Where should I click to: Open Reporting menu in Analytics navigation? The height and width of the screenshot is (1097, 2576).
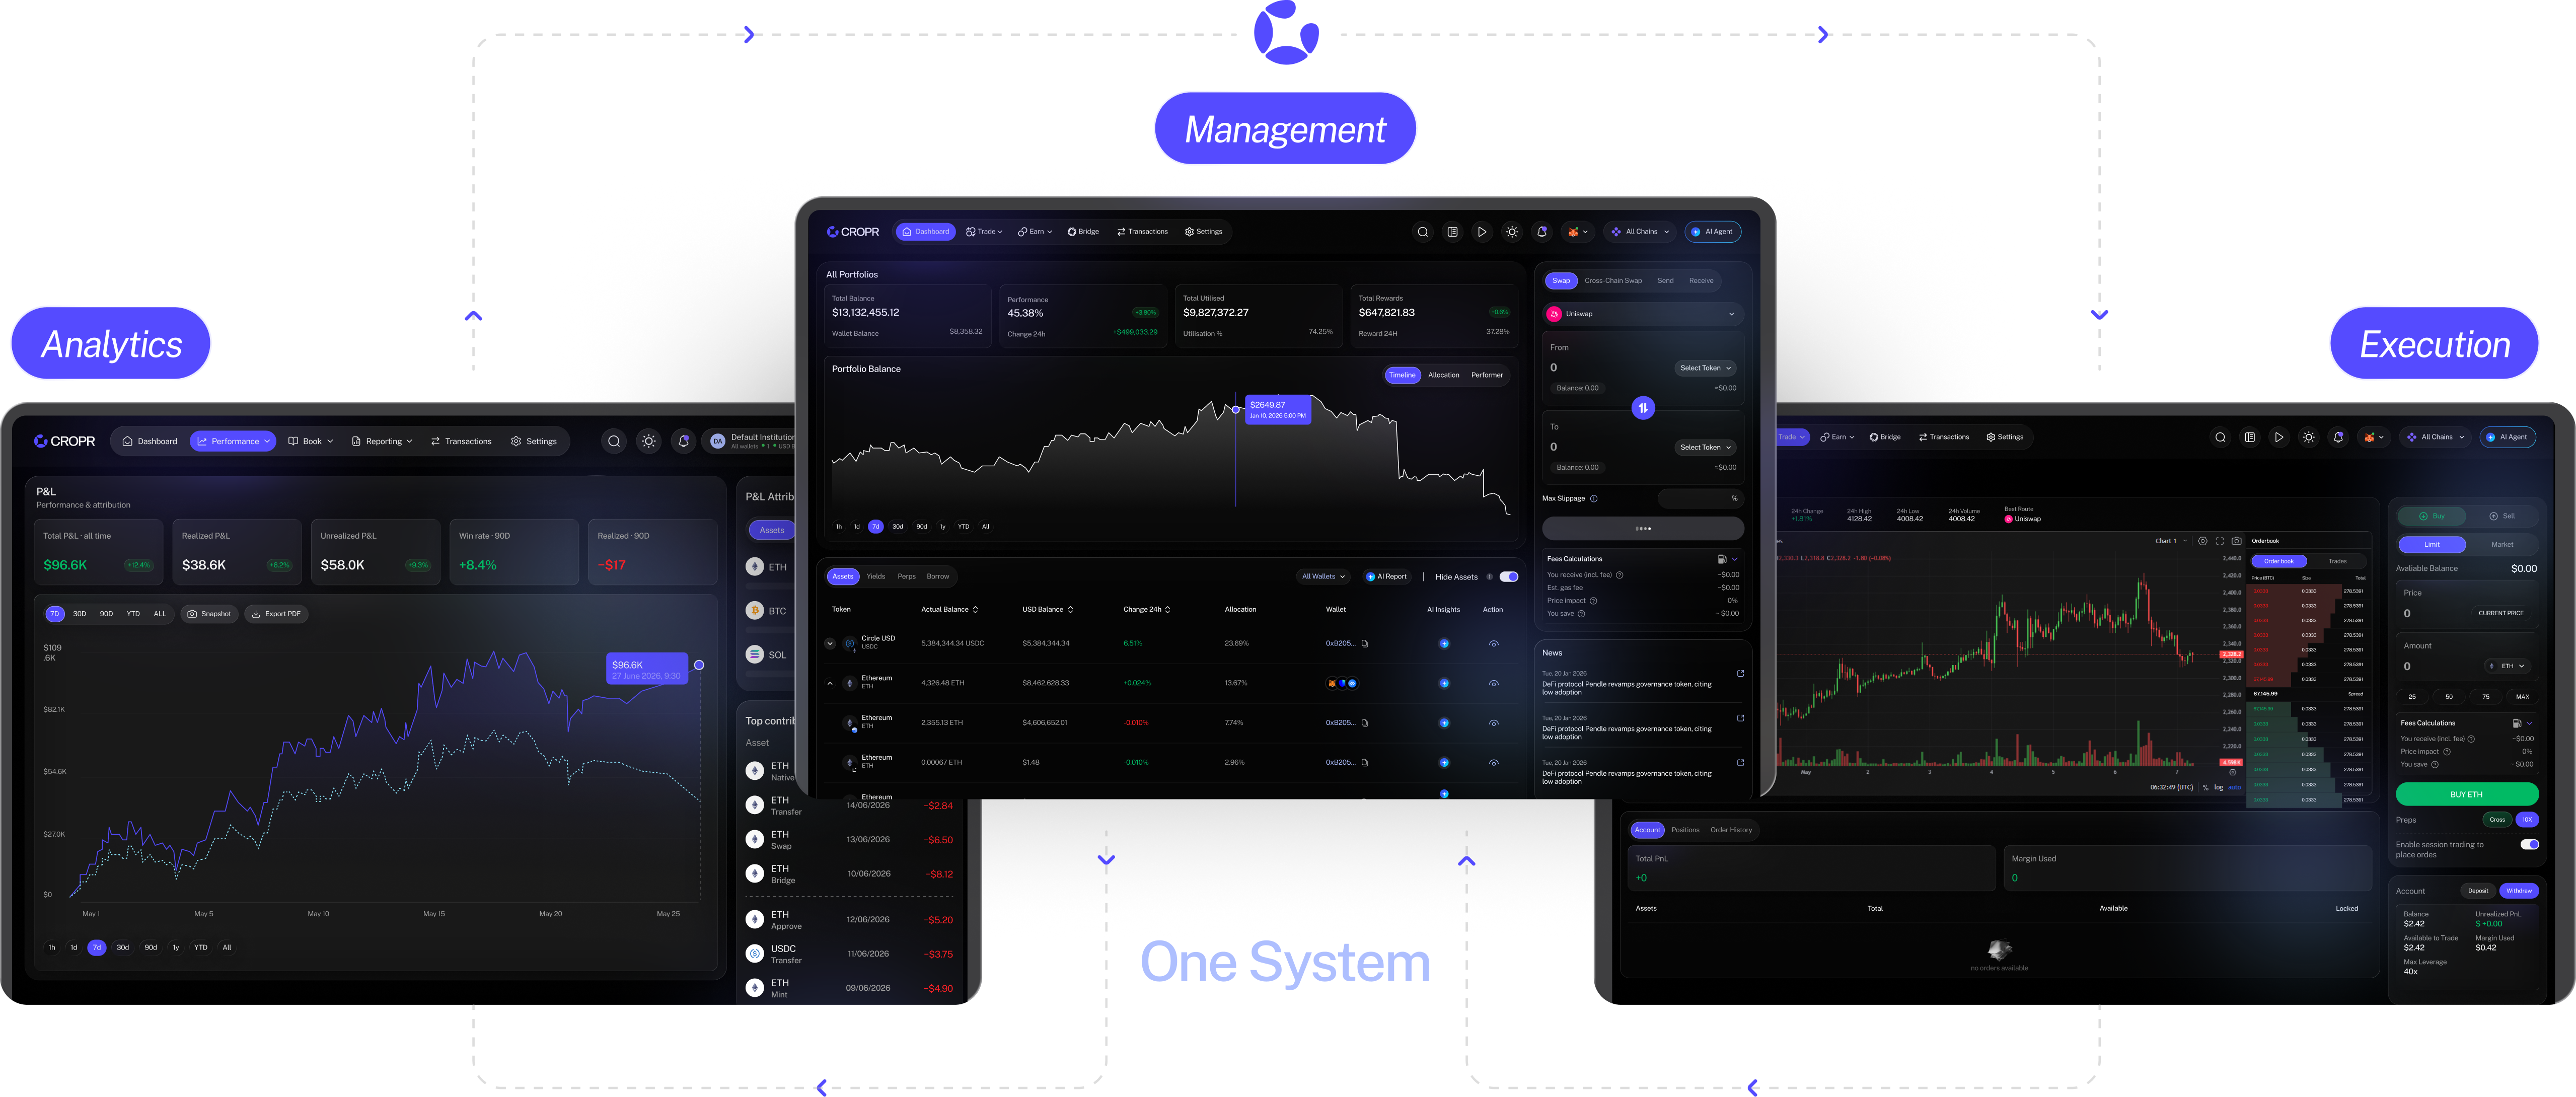382,441
